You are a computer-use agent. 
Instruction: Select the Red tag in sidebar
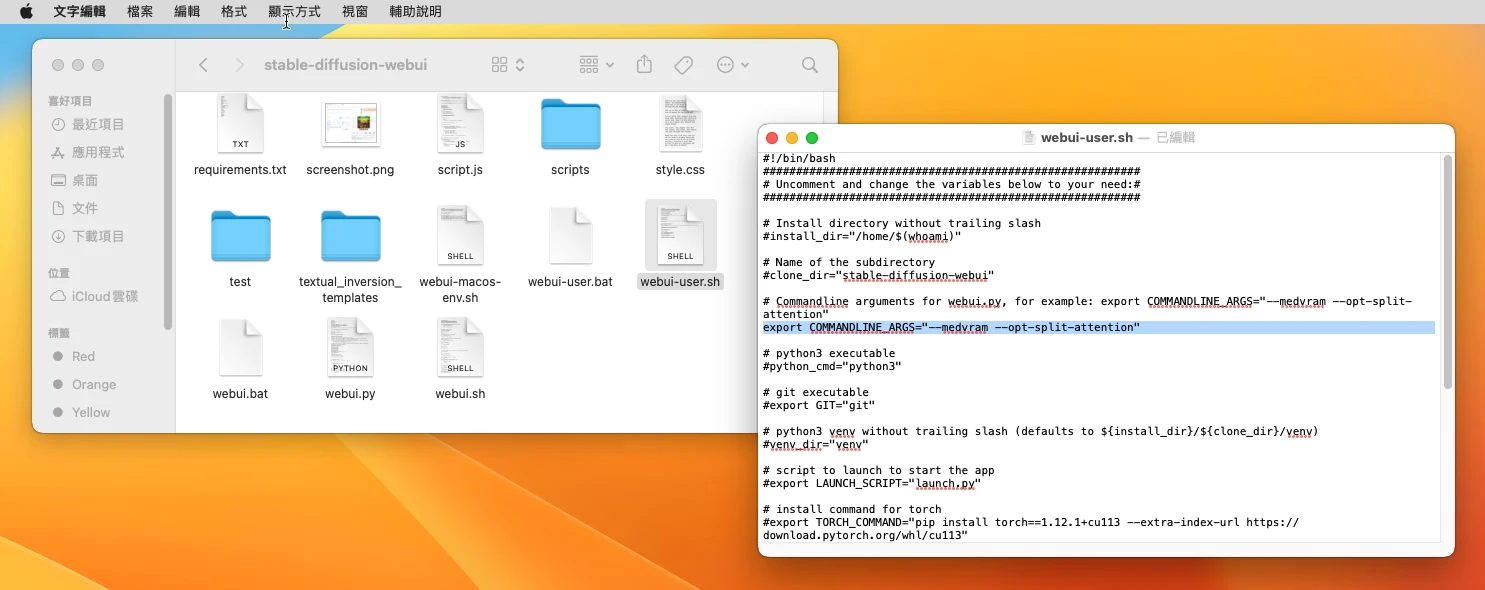tap(83, 356)
